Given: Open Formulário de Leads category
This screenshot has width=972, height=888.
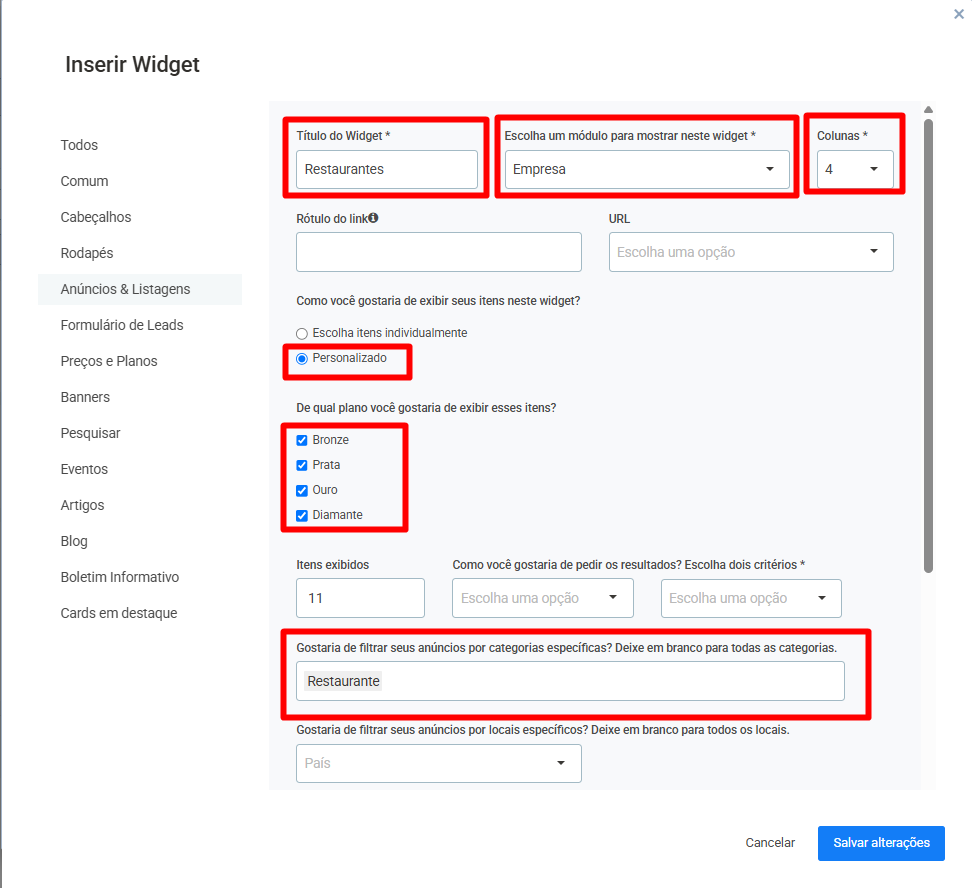Looking at the screenshot, I should pyautogui.click(x=122, y=325).
